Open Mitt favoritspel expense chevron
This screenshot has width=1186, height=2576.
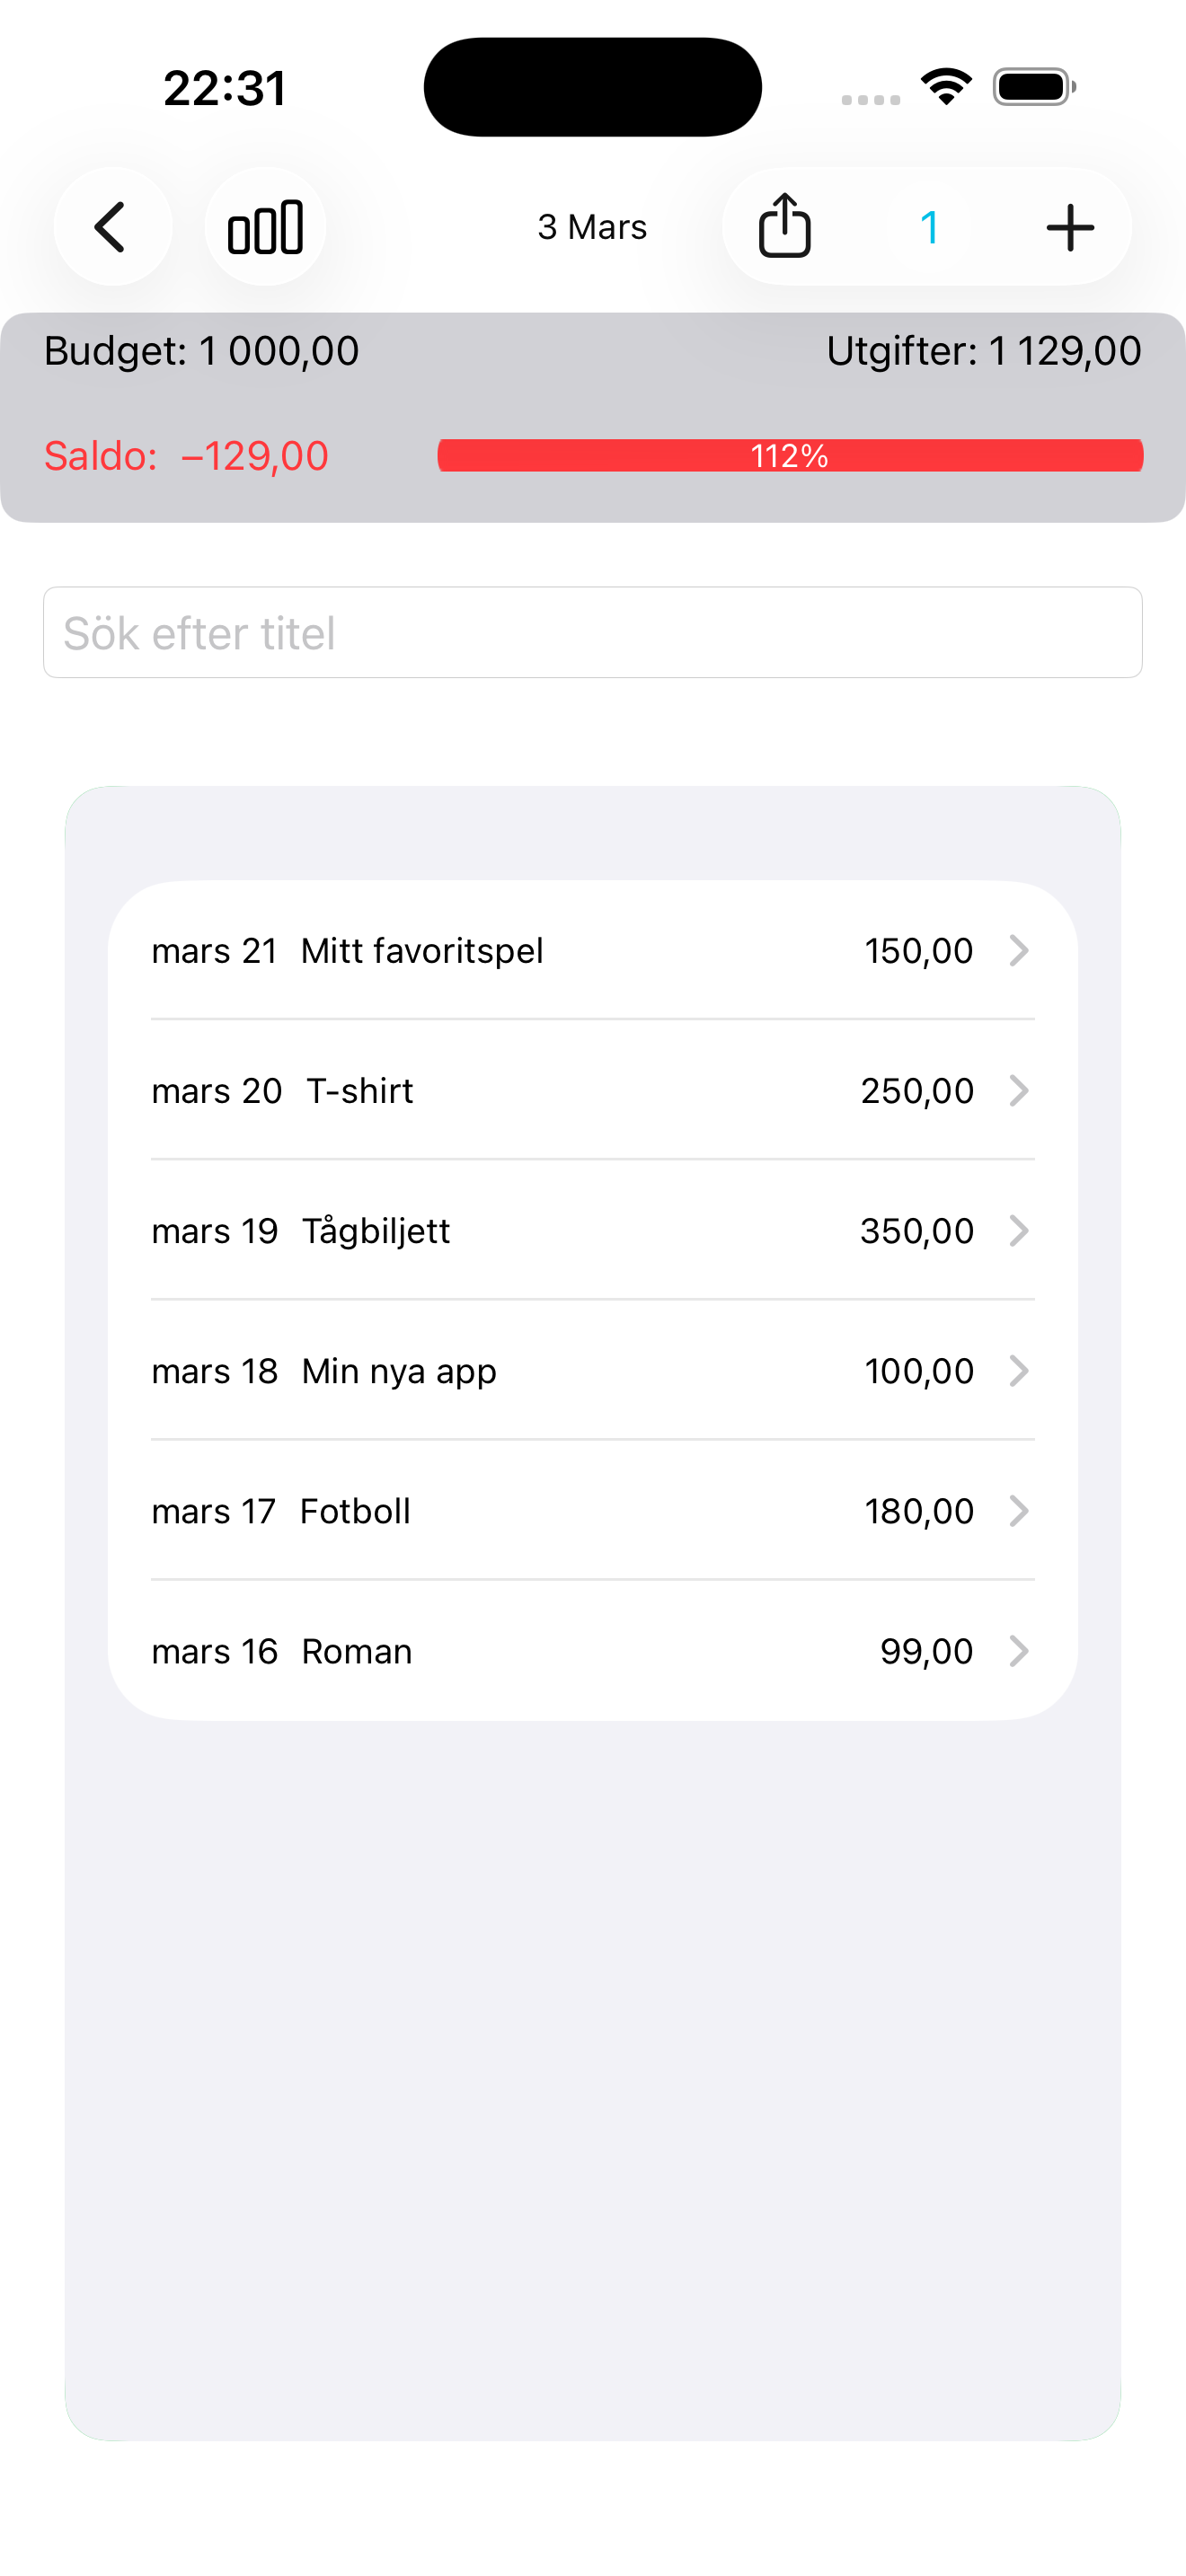coord(1018,950)
